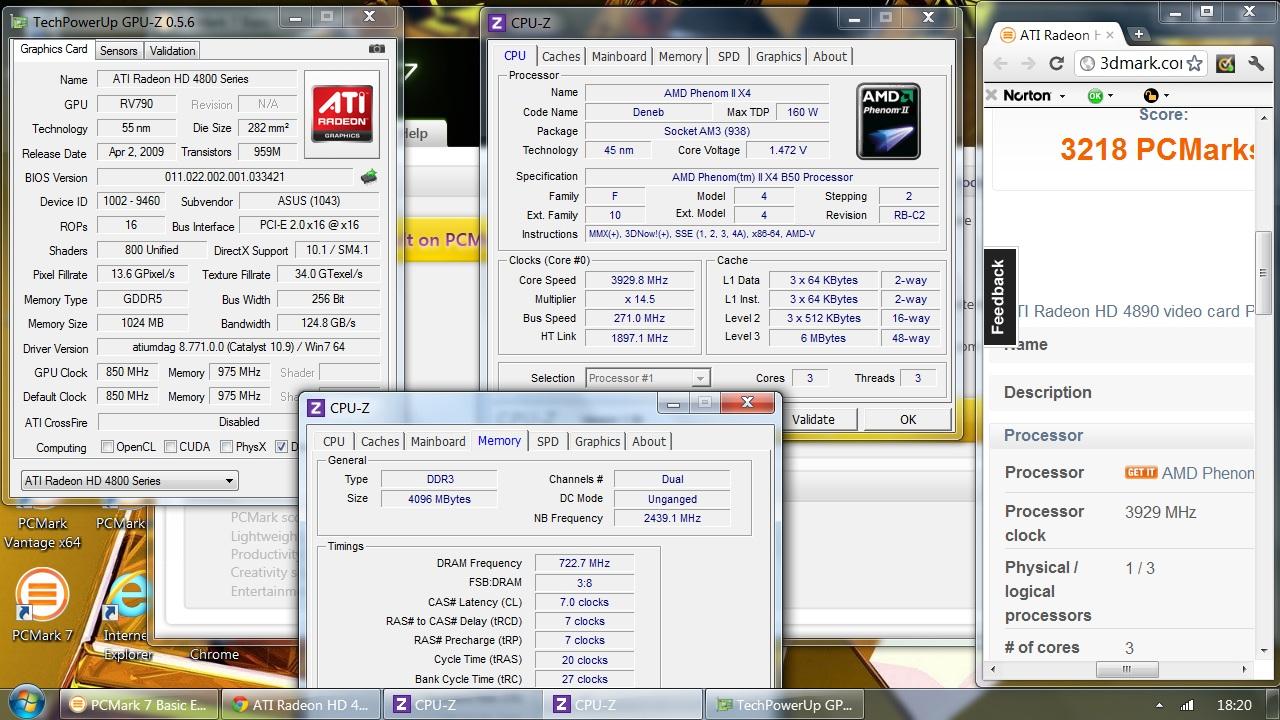Click the Norton Identity Safe lock icon
This screenshot has height=720, width=1280.
click(1150, 95)
